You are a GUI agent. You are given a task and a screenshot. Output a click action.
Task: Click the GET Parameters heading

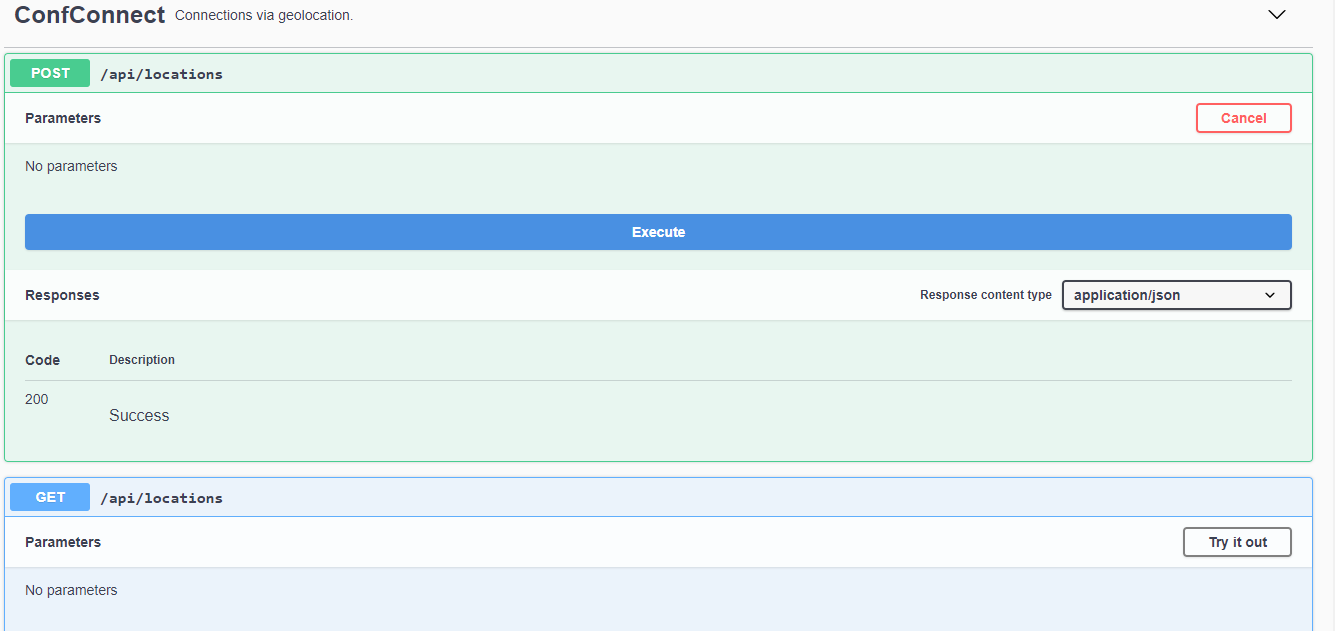tap(63, 542)
